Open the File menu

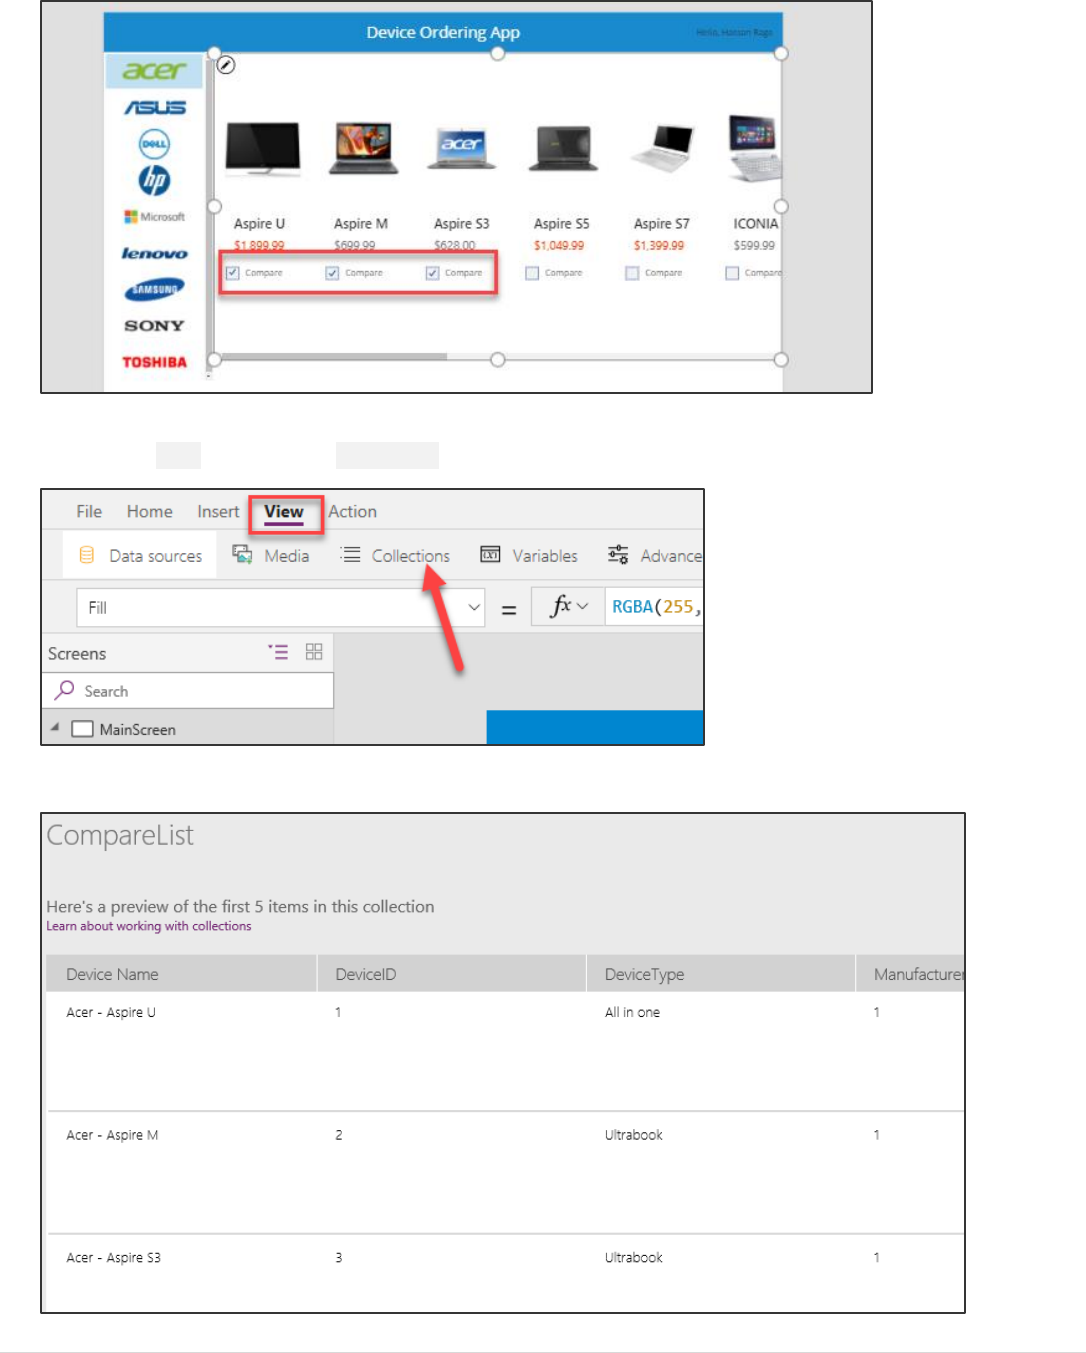click(x=89, y=511)
